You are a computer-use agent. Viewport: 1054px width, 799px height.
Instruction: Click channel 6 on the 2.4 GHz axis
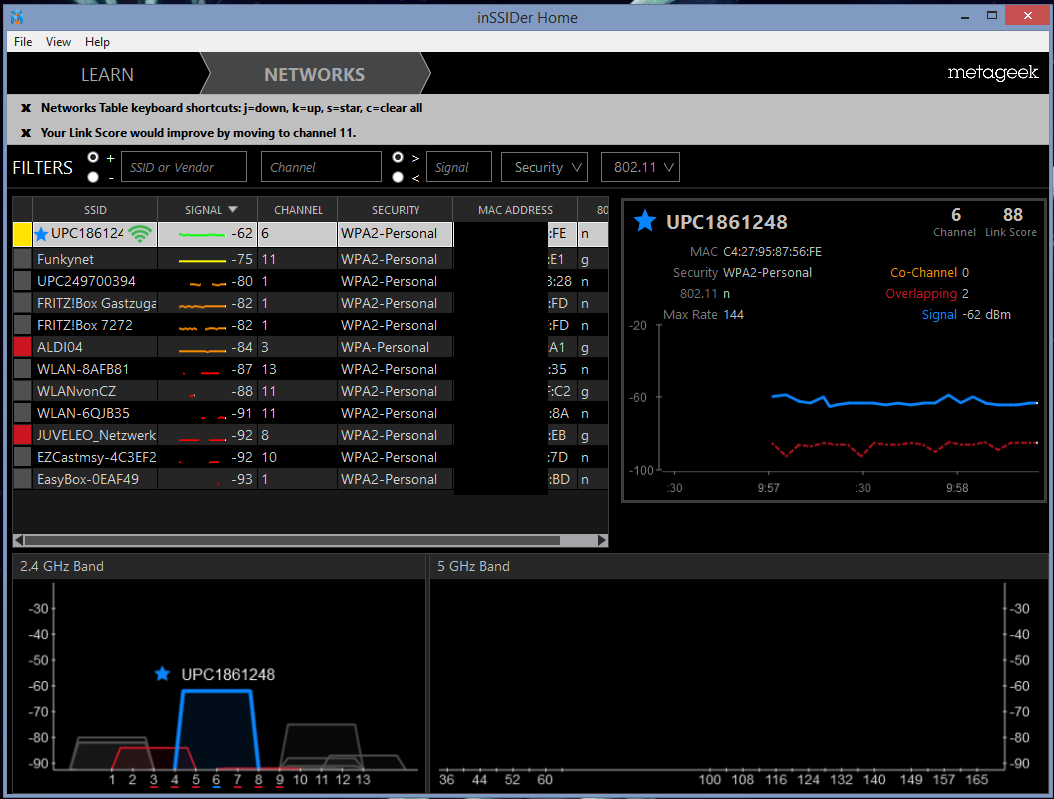point(216,780)
